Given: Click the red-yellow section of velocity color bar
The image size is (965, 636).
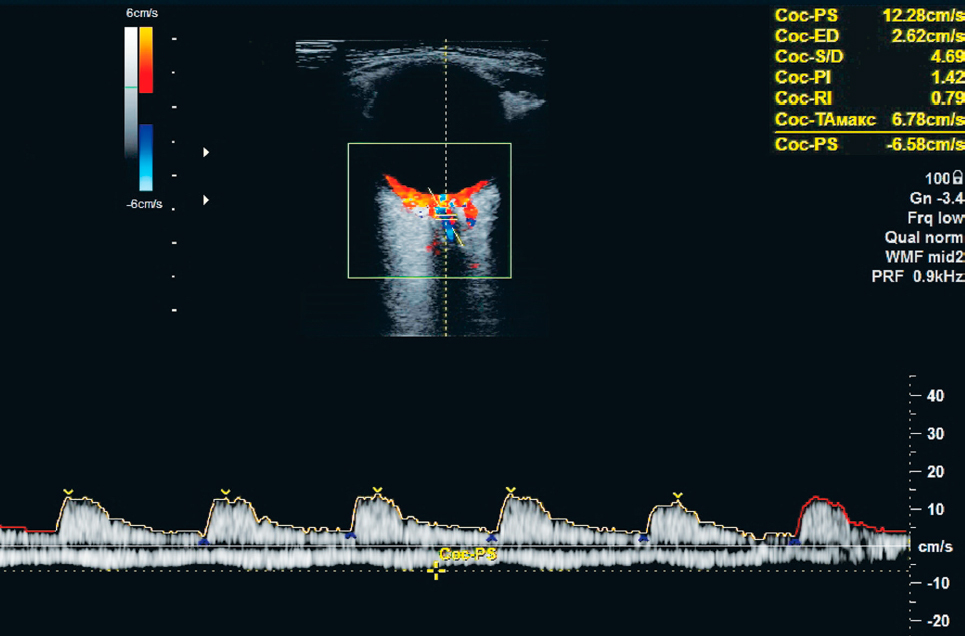Looking at the screenshot, I should click(x=146, y=60).
